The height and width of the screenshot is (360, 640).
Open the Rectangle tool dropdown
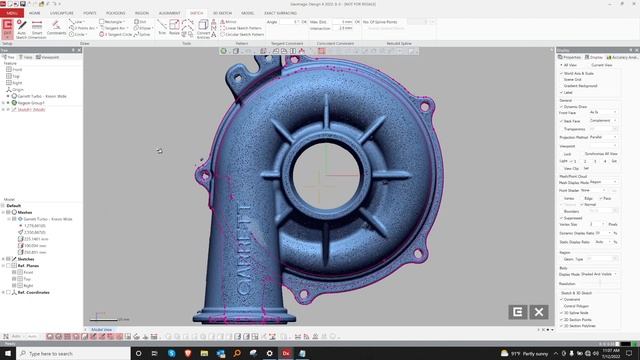click(x=123, y=22)
